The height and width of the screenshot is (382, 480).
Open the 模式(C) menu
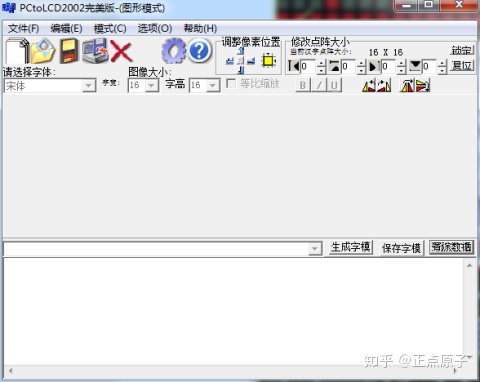click(x=110, y=29)
